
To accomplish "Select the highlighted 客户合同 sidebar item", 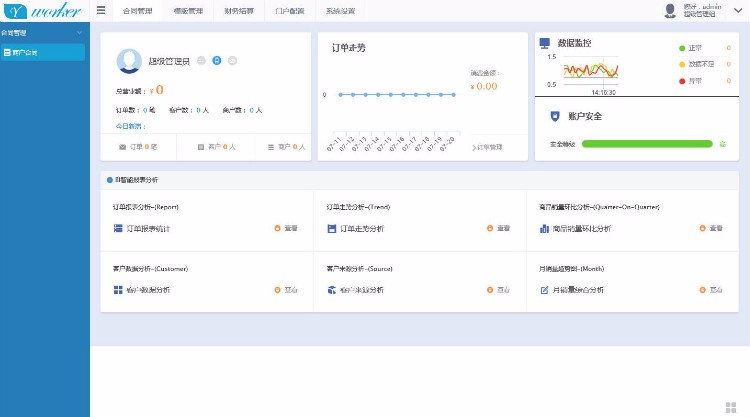I will (43, 53).
